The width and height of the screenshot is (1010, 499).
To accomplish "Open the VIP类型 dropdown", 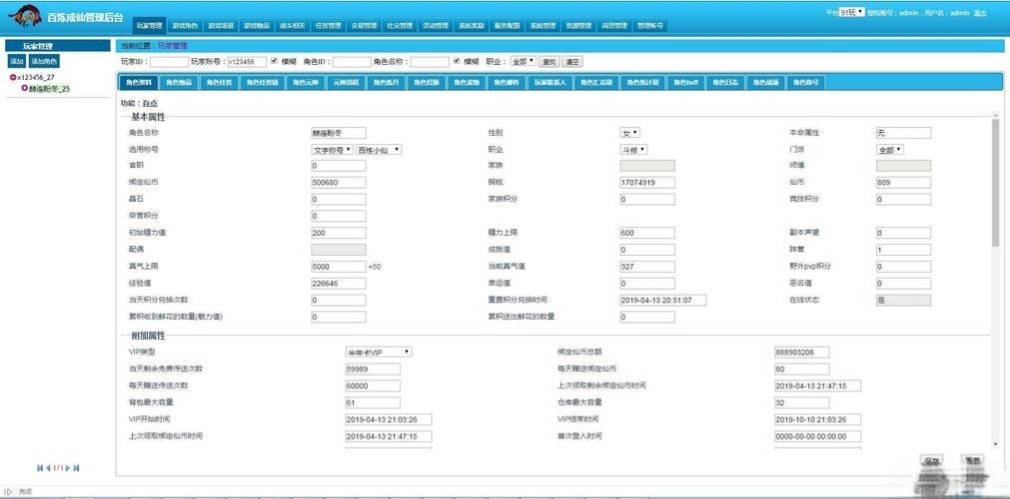I will 379,352.
